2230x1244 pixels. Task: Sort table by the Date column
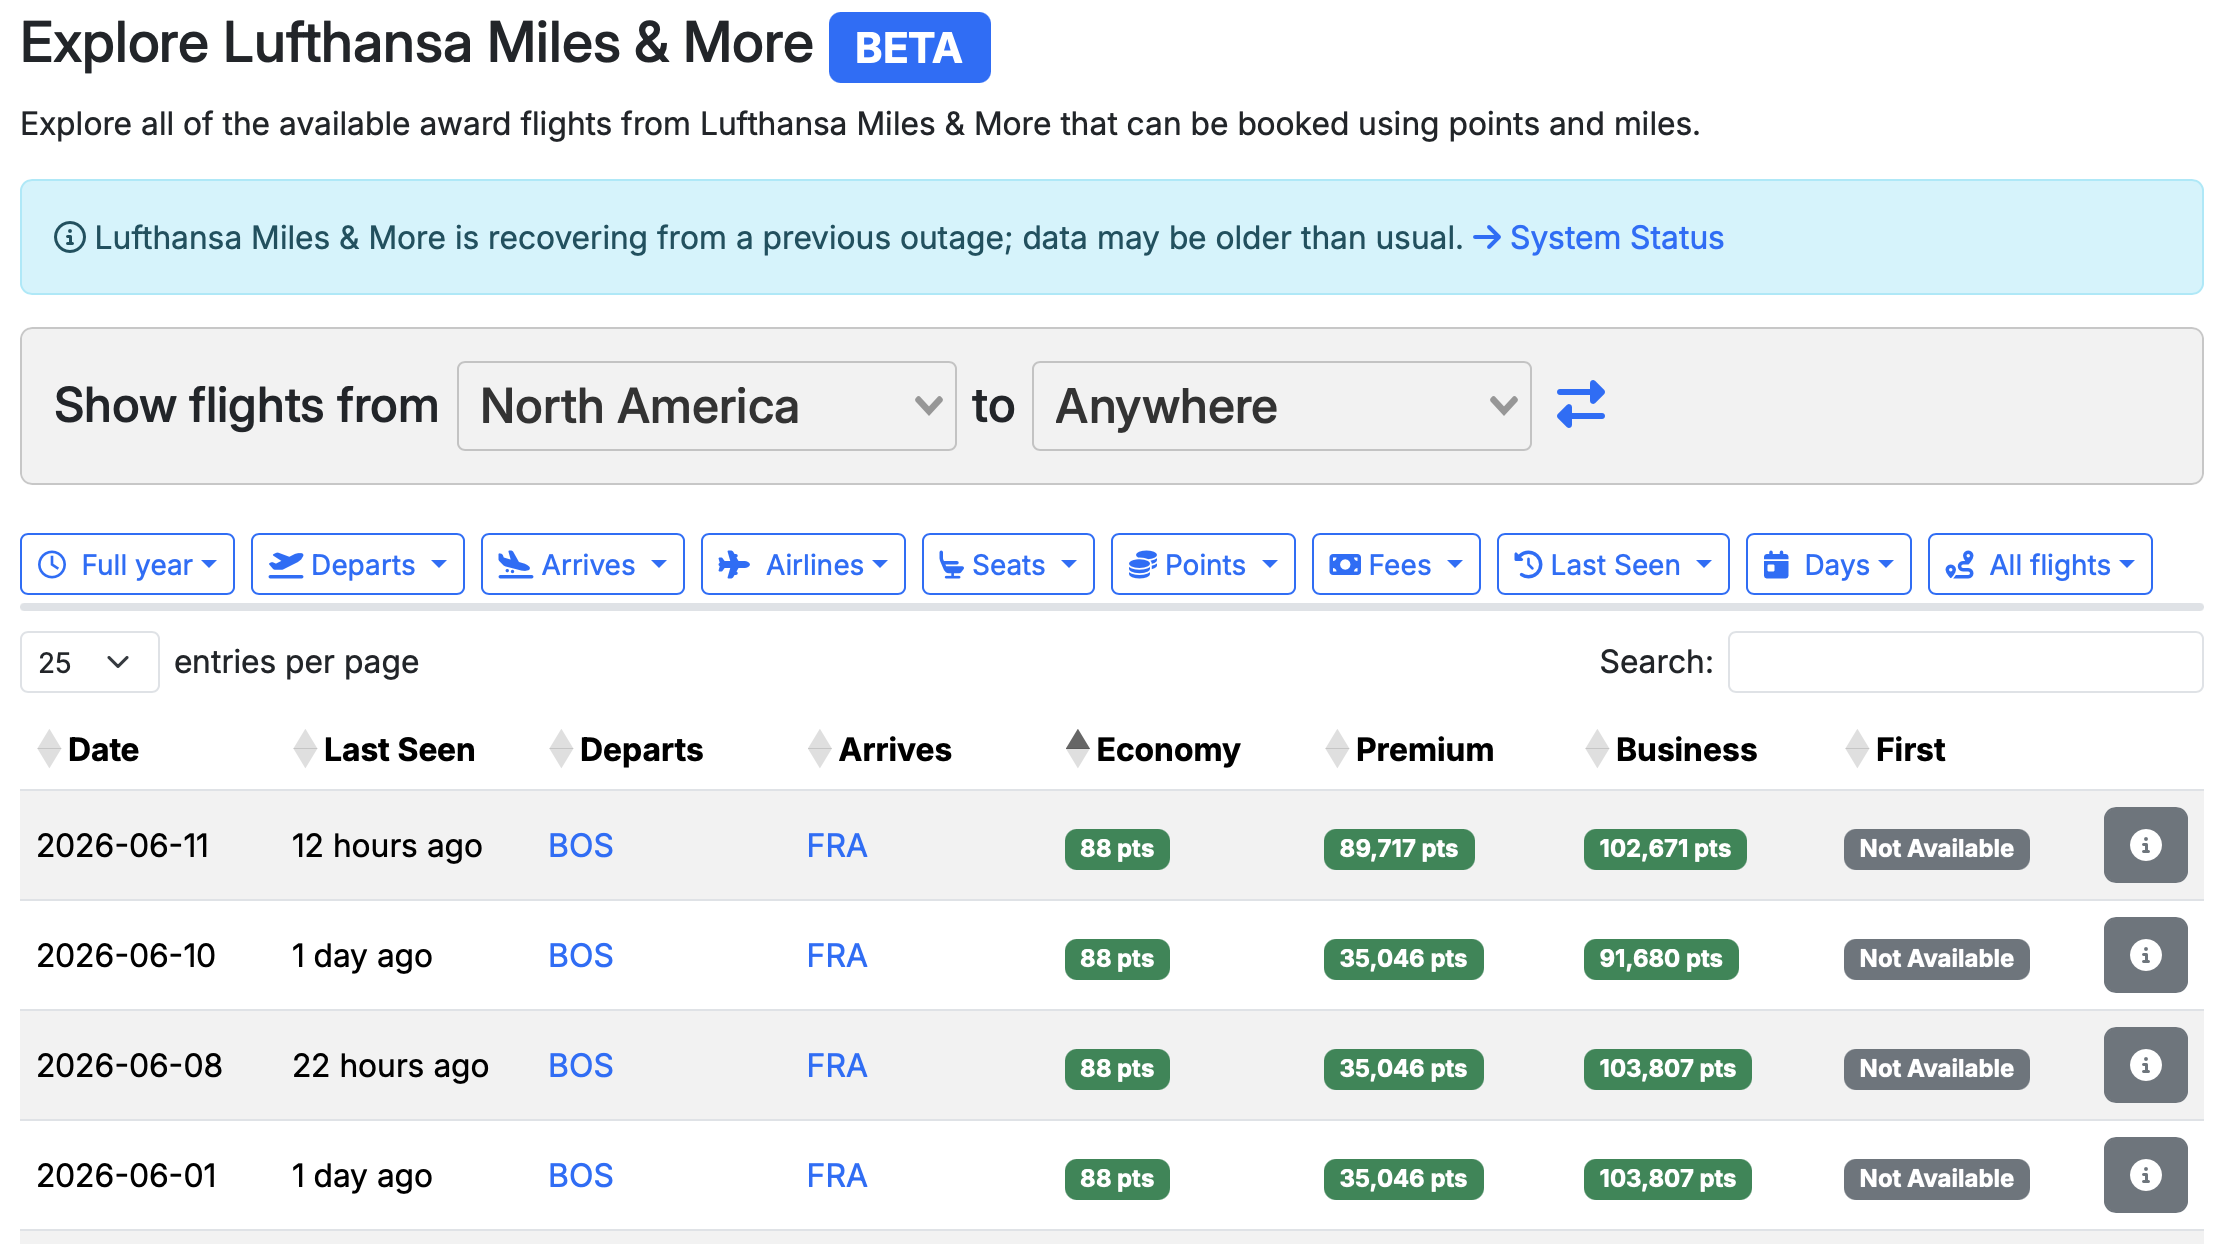(88, 749)
